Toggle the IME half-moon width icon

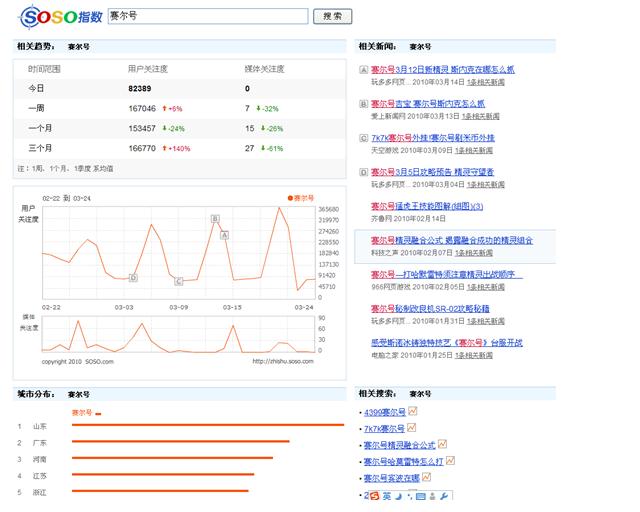pyautogui.click(x=399, y=496)
